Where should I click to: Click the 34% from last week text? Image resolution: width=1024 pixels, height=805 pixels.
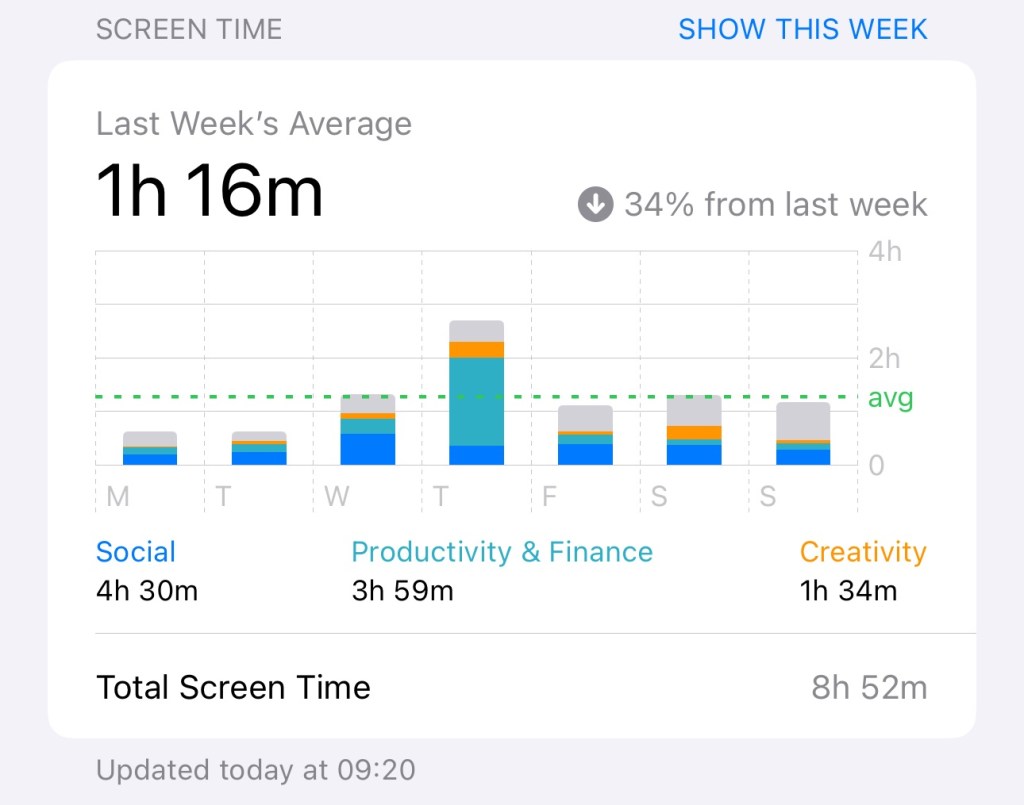coord(775,205)
